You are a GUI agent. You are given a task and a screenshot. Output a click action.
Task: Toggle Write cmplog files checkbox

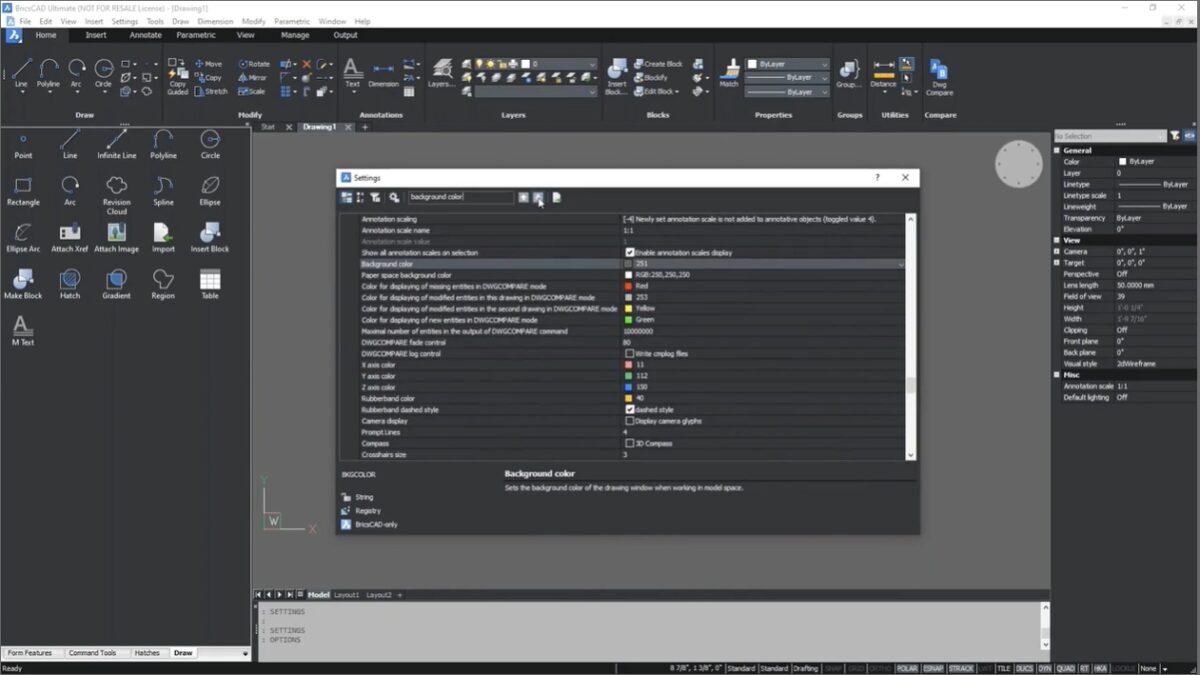coord(630,353)
